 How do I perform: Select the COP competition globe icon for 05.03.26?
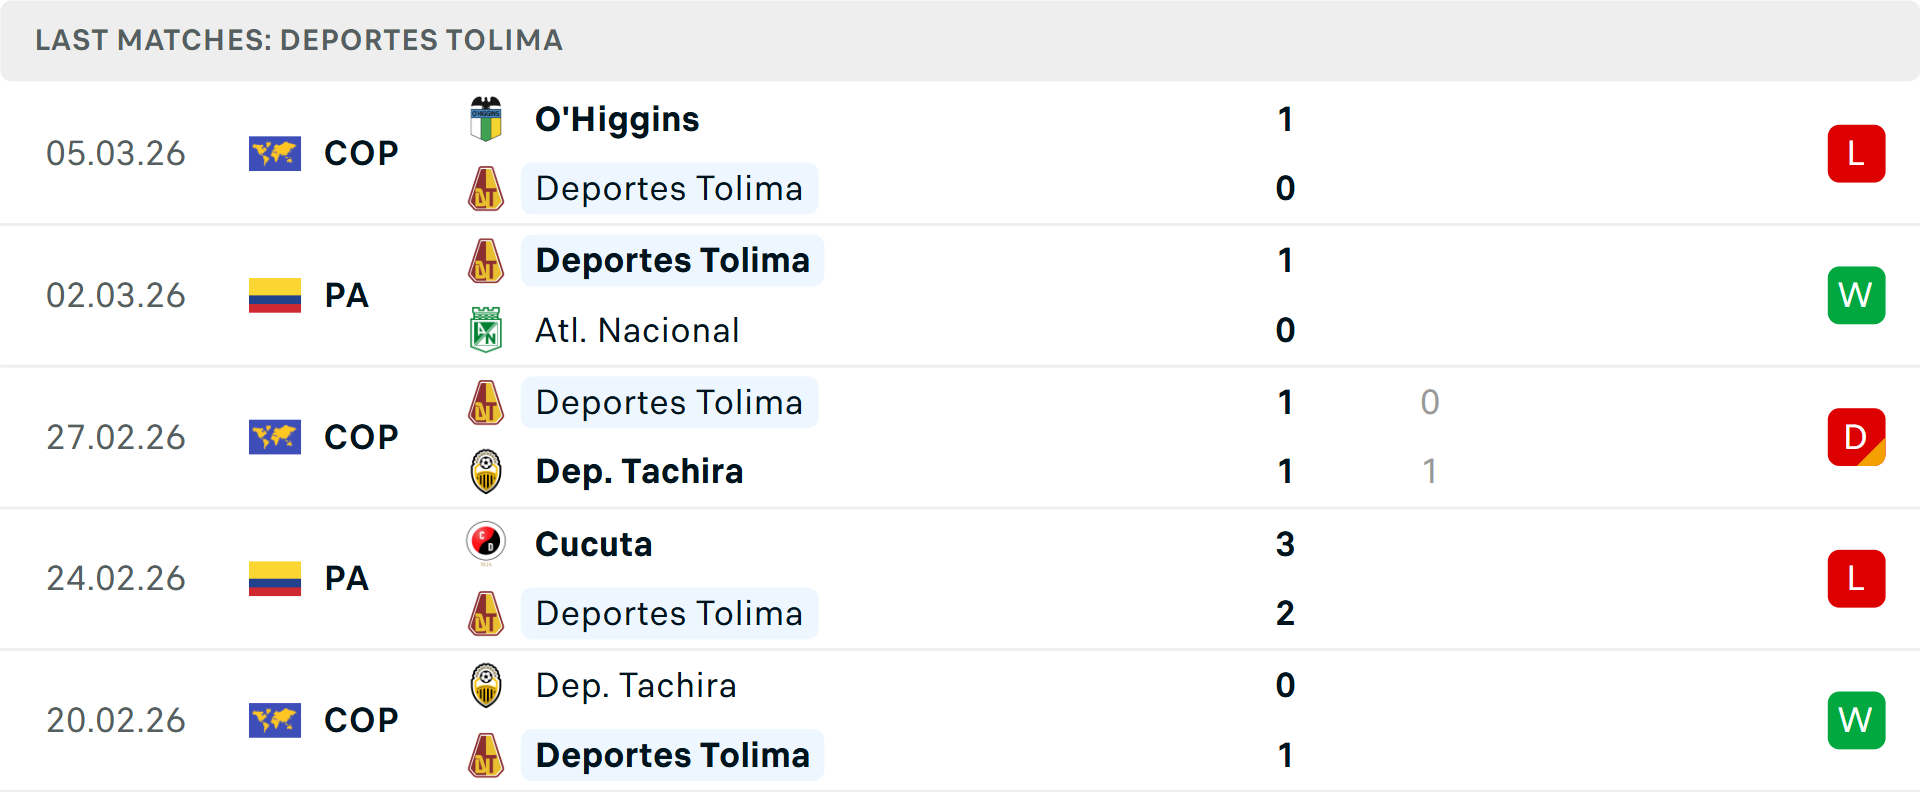coord(274,153)
